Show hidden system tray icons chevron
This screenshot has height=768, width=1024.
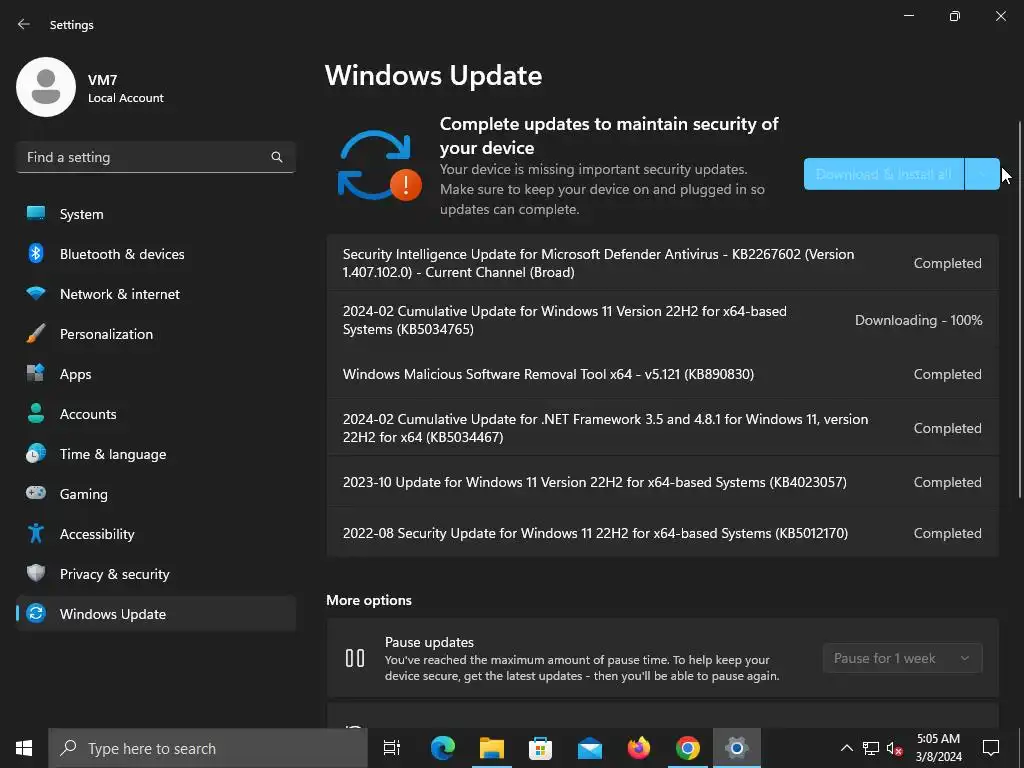click(846, 748)
